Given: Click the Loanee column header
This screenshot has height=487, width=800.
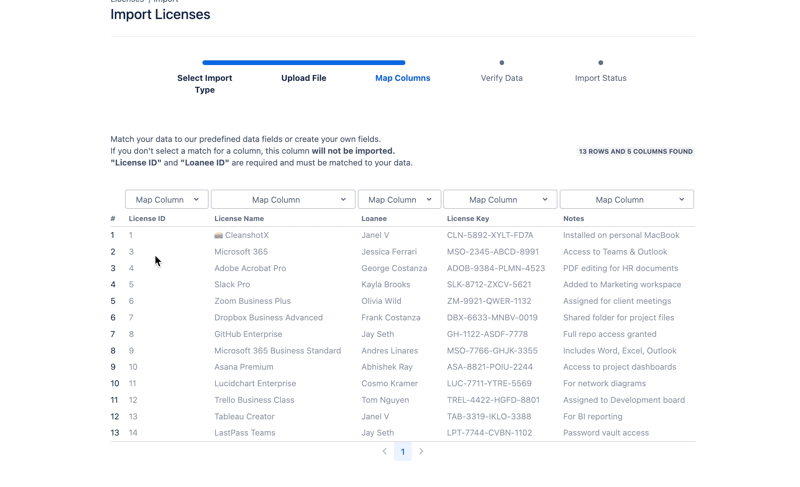Looking at the screenshot, I should coord(374,218).
